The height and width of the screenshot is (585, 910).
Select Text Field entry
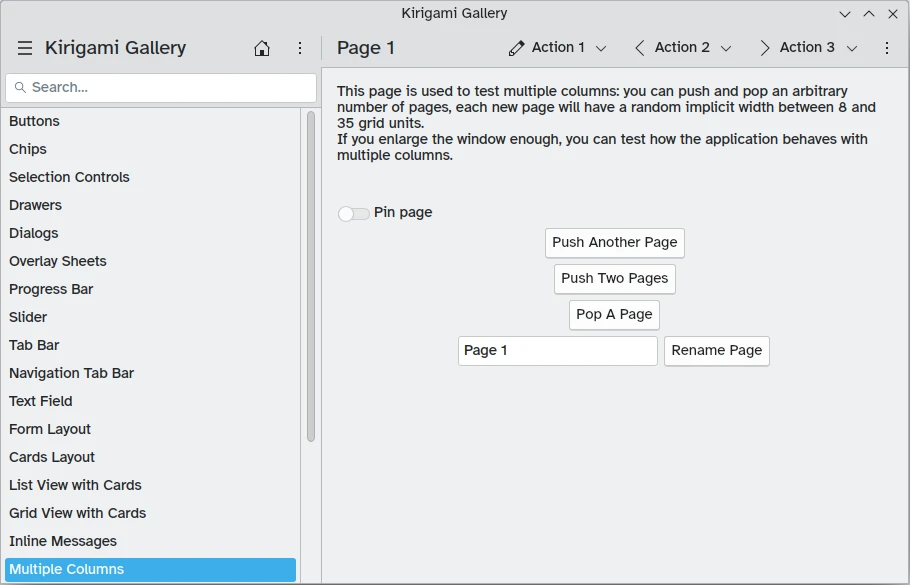150,401
